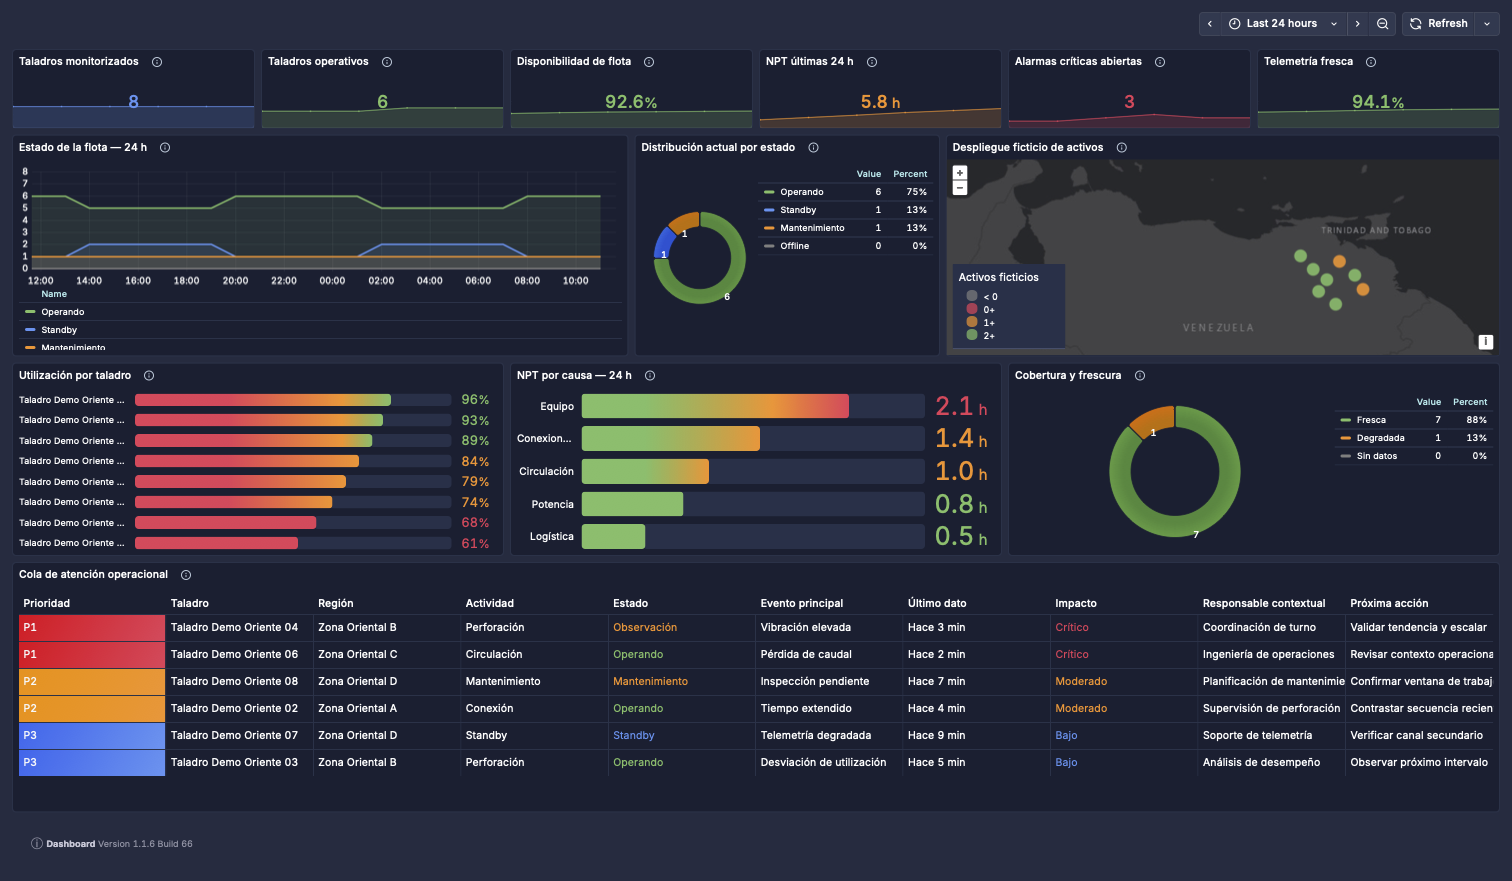
Task: Click the Mantenimiento slice of distribution donut
Action: pos(684,221)
